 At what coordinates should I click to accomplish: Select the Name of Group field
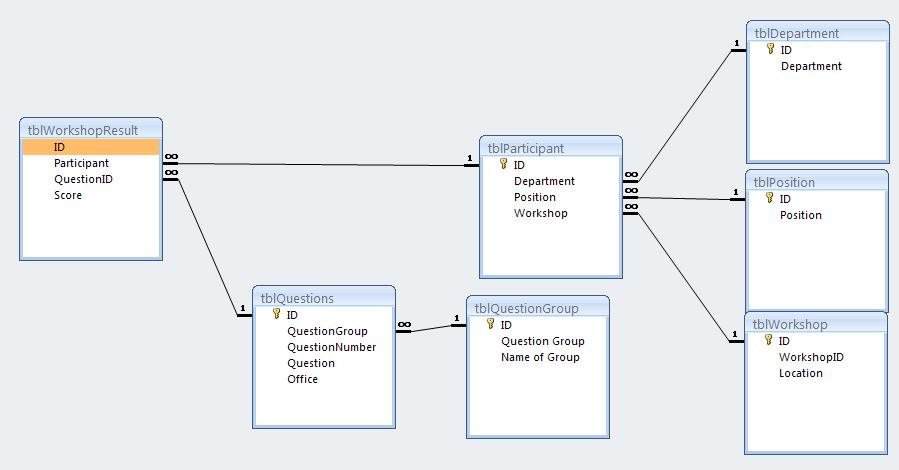[540, 357]
